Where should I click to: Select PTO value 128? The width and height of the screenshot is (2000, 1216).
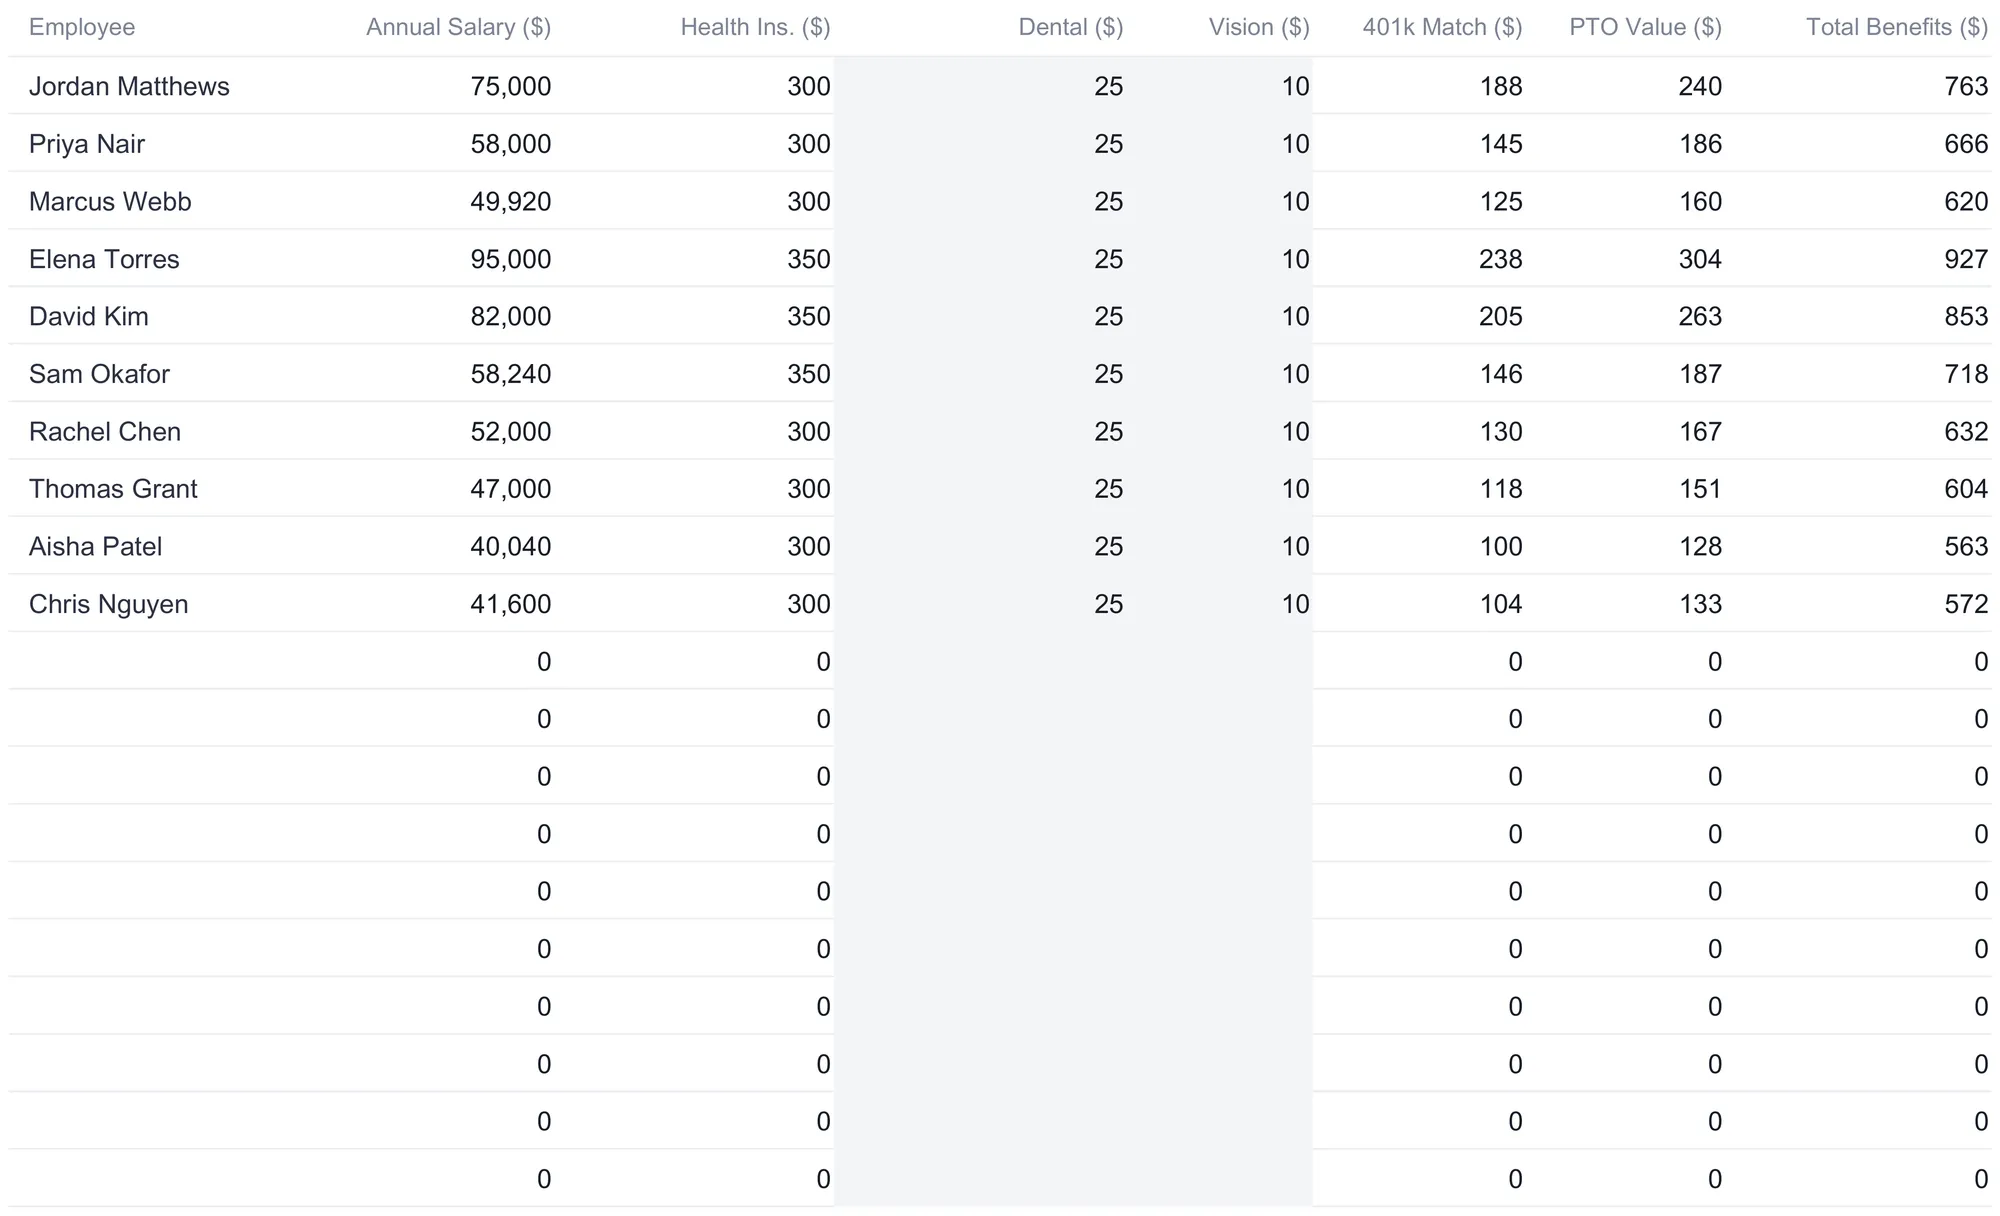(x=1700, y=546)
